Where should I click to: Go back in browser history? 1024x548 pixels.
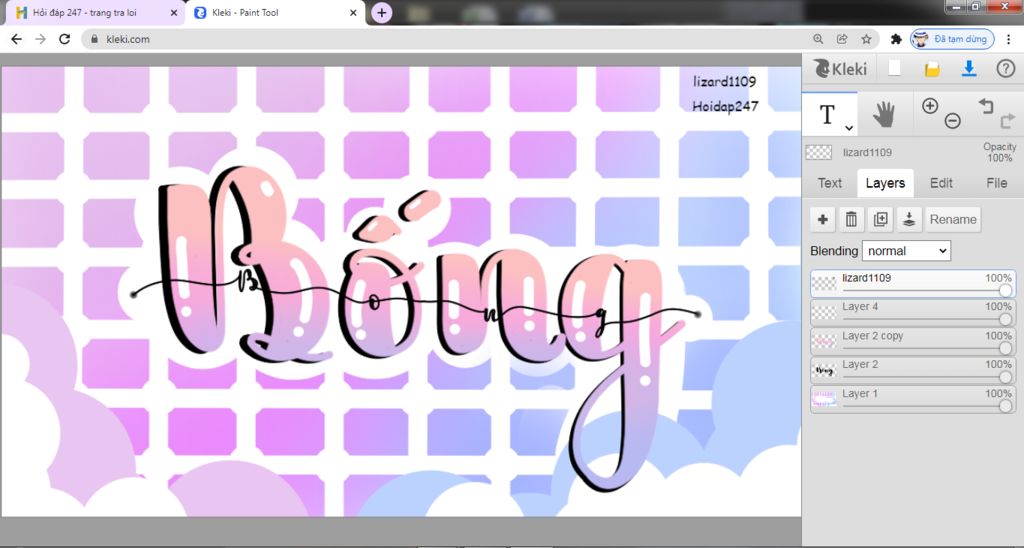16,39
